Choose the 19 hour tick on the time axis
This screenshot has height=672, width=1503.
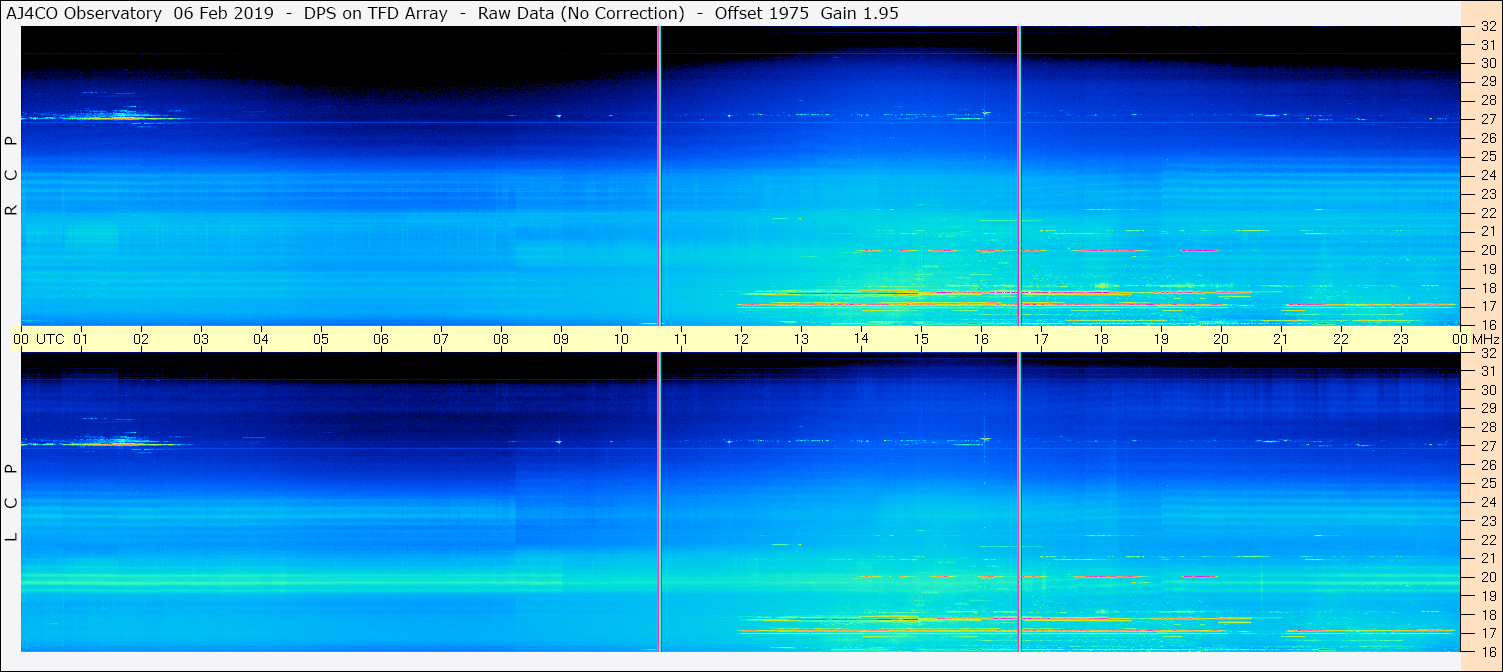(x=1161, y=339)
